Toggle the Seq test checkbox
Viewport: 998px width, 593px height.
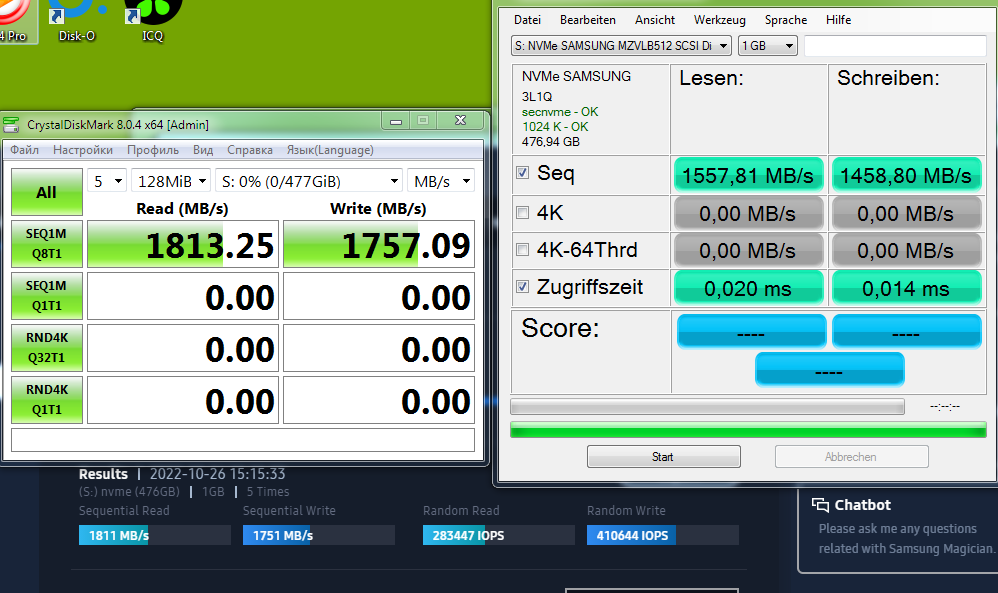click(523, 172)
